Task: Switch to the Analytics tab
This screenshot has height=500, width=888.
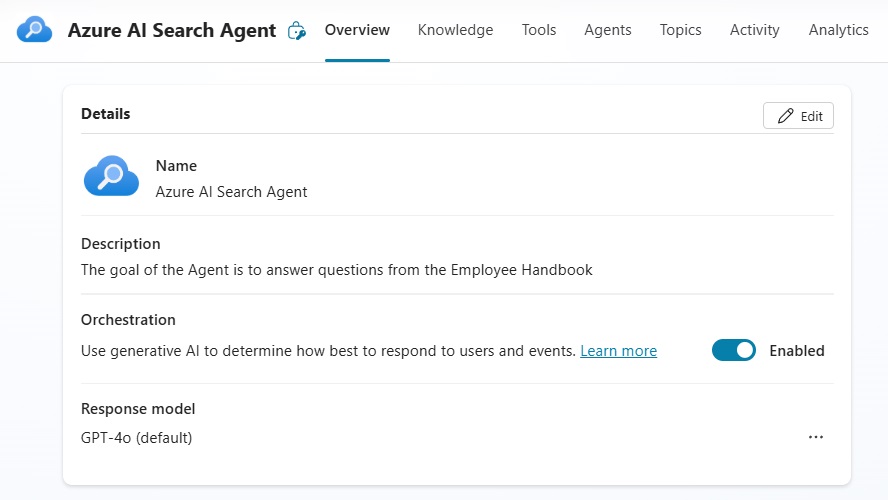Action: coord(838,30)
